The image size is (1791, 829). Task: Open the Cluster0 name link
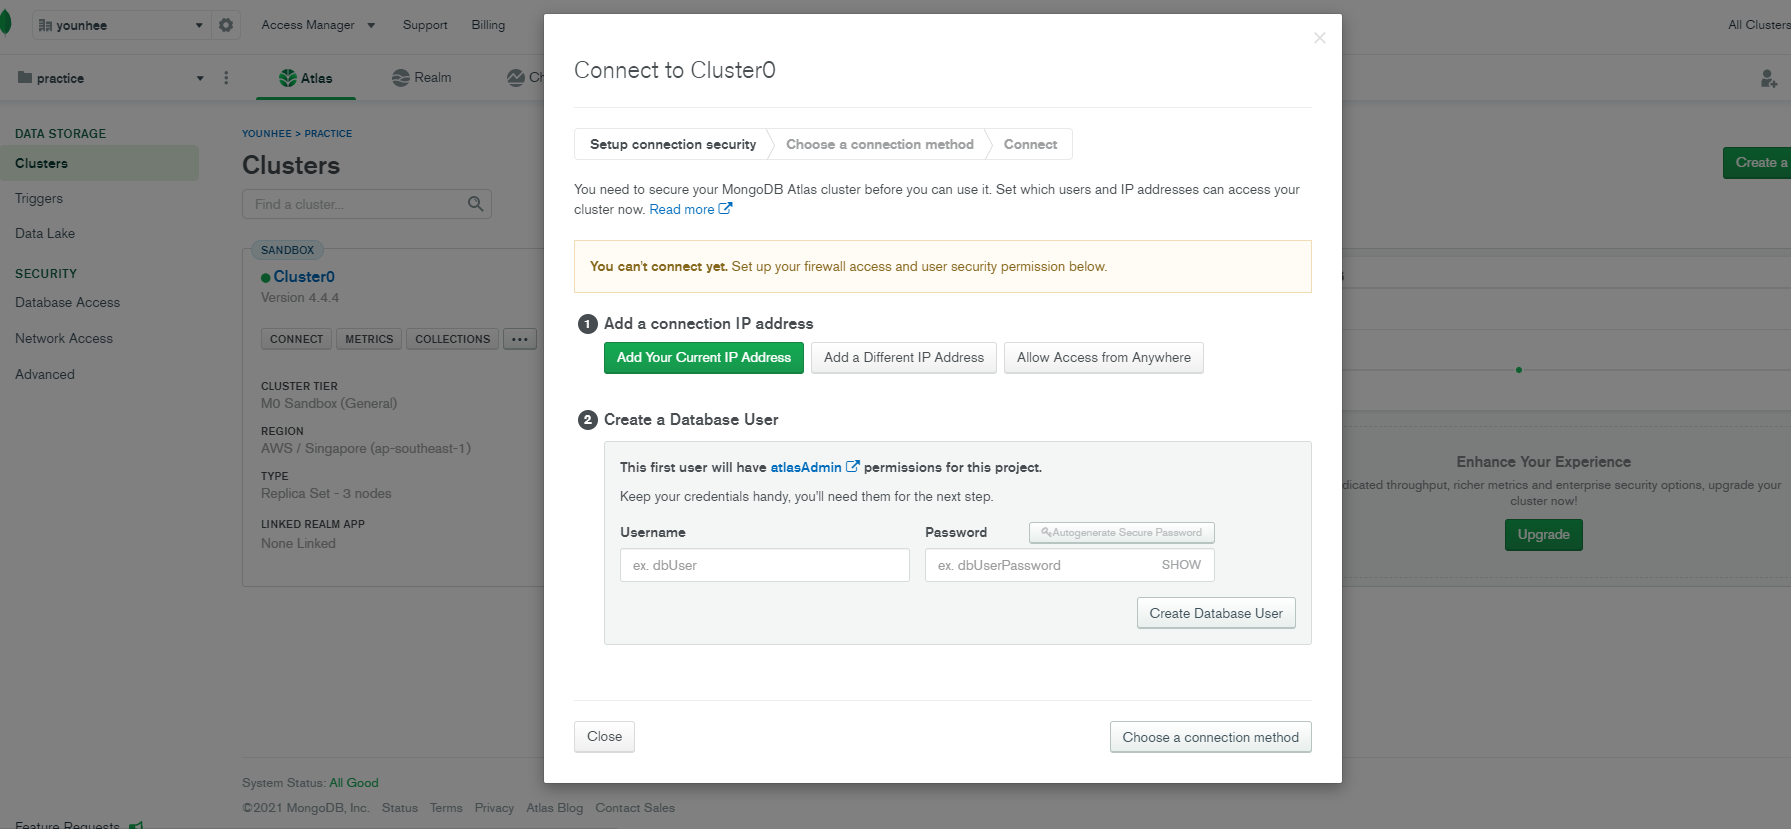click(304, 276)
